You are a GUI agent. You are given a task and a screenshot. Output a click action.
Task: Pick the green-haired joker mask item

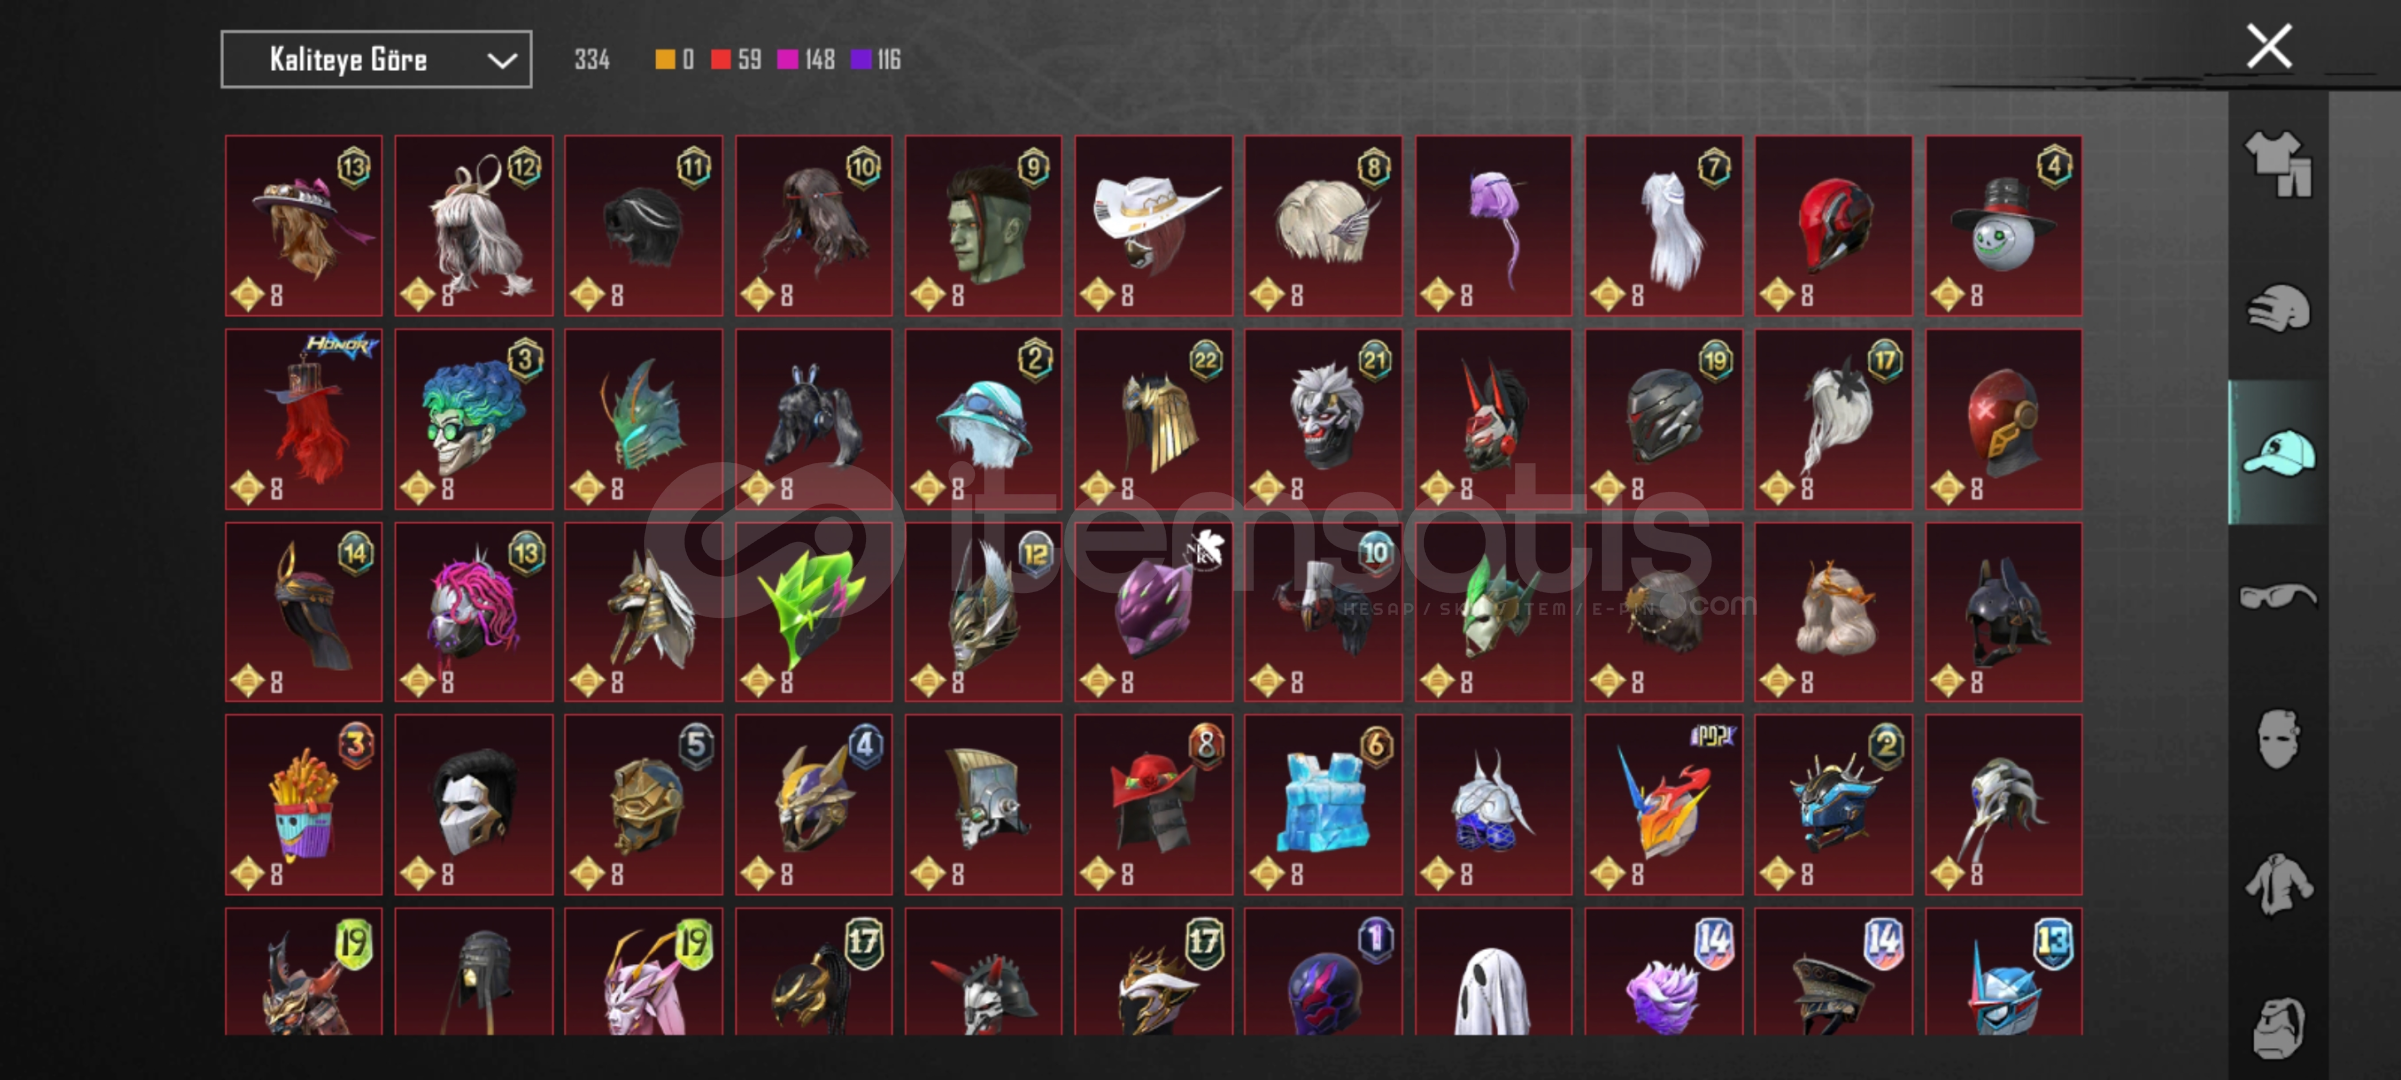474,419
